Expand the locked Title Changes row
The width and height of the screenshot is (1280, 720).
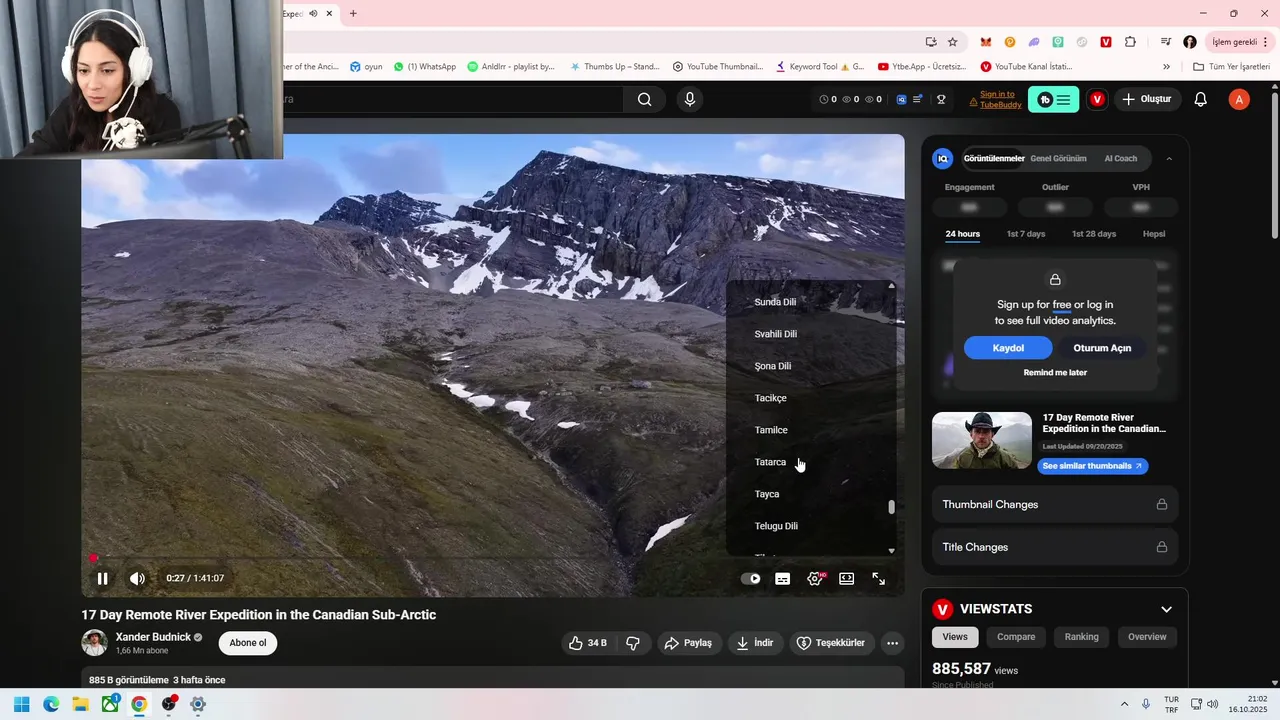1055,547
